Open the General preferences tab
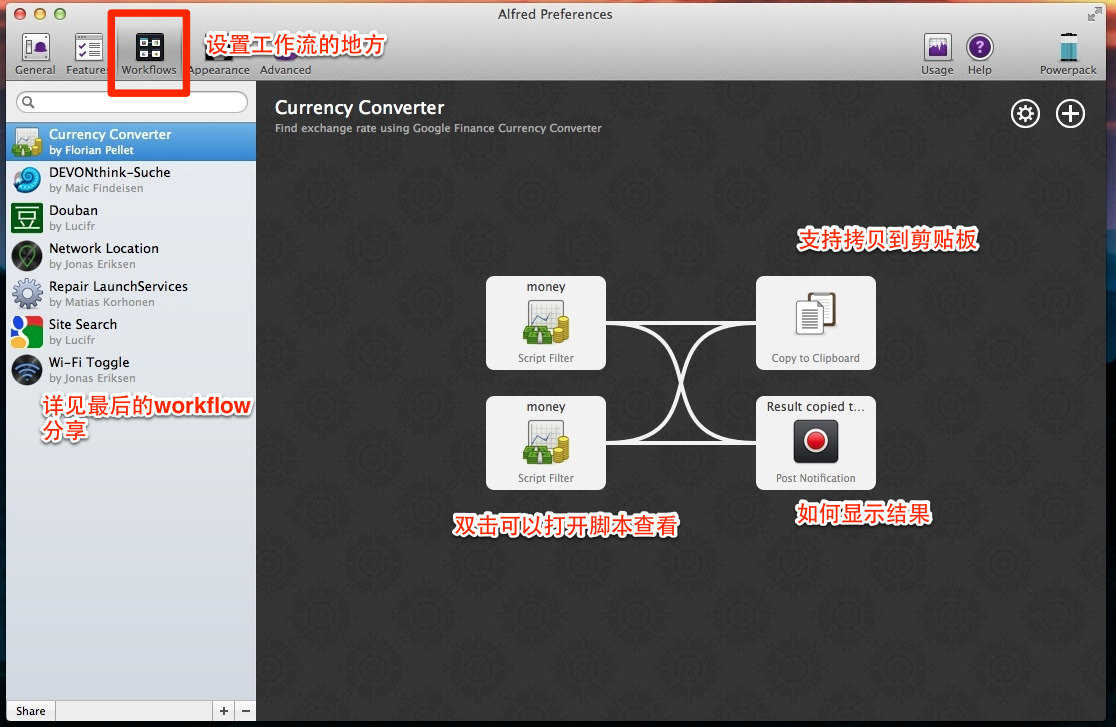 click(35, 54)
